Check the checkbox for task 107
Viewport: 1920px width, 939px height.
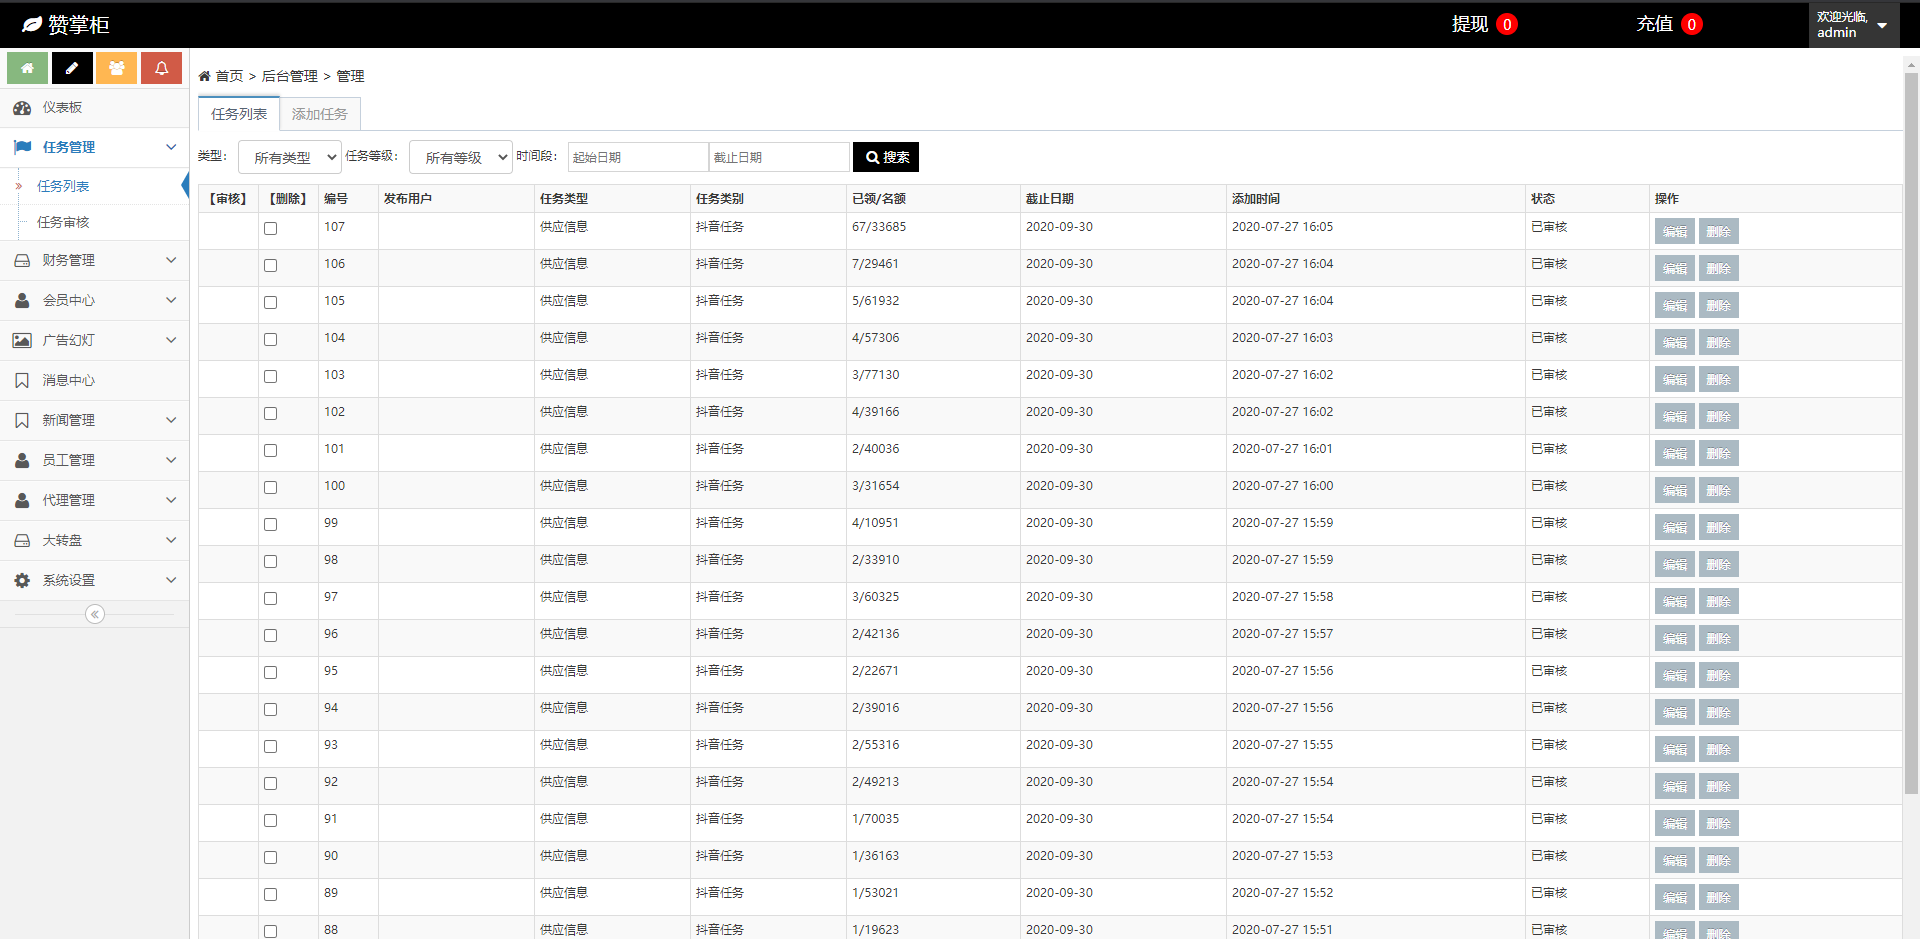270,229
